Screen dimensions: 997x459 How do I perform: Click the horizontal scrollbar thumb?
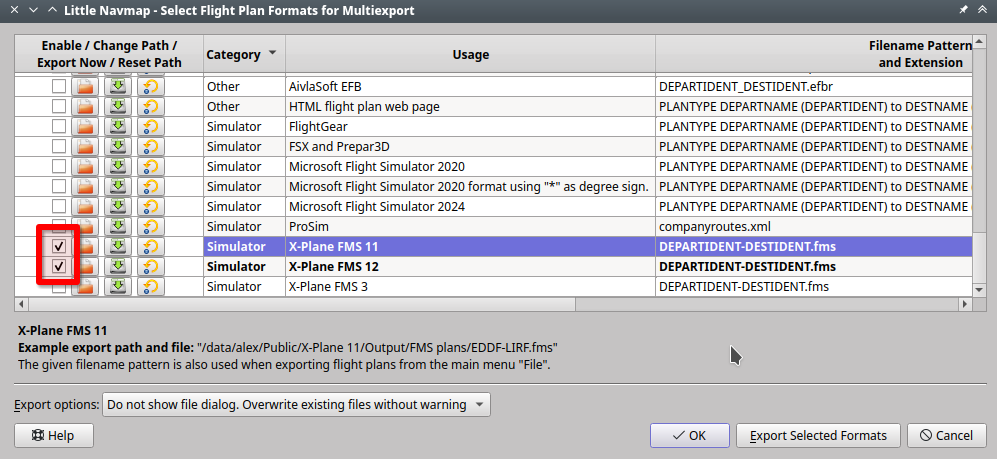[x=300, y=305]
